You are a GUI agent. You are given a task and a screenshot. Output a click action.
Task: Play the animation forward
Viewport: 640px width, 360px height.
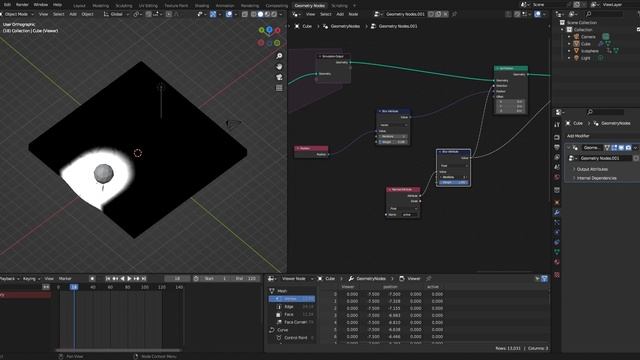[x=130, y=278]
